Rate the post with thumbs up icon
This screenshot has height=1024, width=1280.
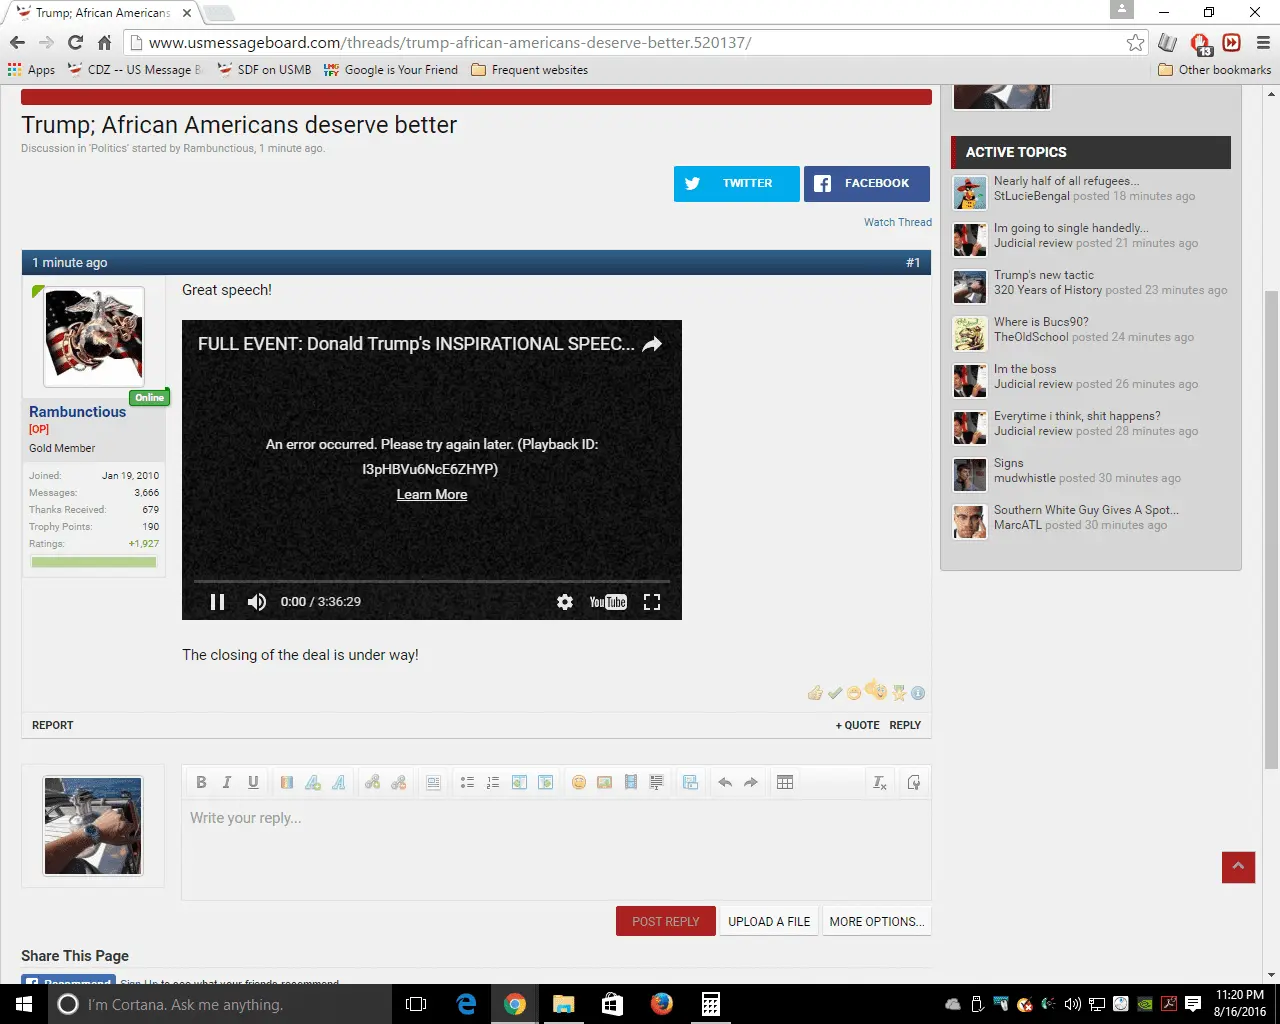pyautogui.click(x=815, y=693)
